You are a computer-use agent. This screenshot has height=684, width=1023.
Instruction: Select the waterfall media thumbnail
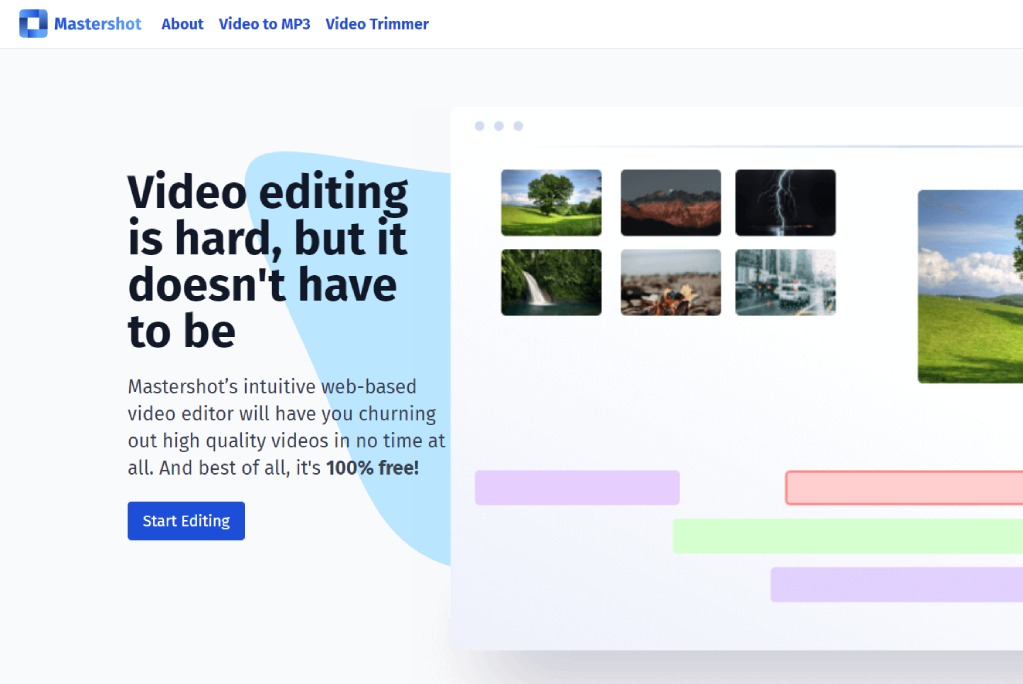coord(550,282)
